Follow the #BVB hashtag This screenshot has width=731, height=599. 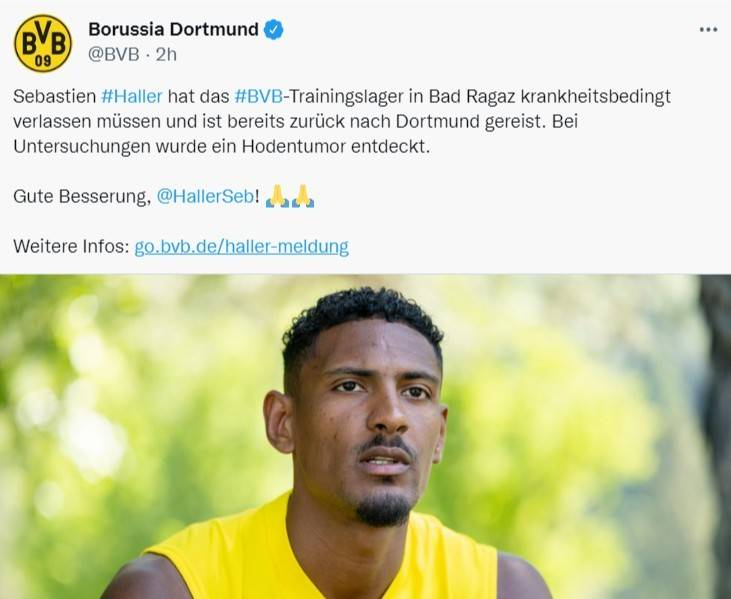point(259,96)
